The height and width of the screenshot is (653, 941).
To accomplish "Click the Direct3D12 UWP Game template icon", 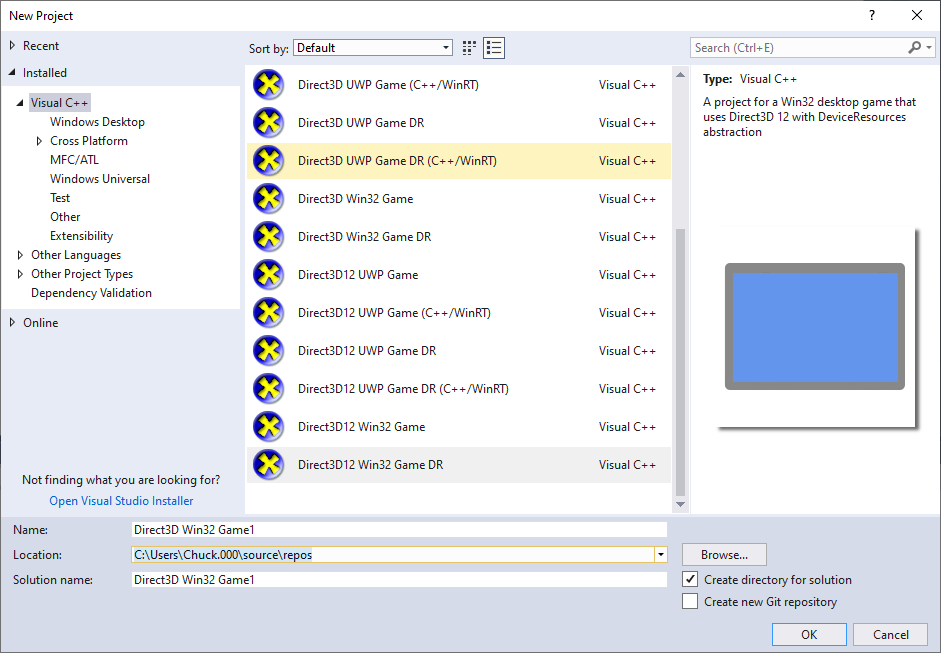I will 268,275.
